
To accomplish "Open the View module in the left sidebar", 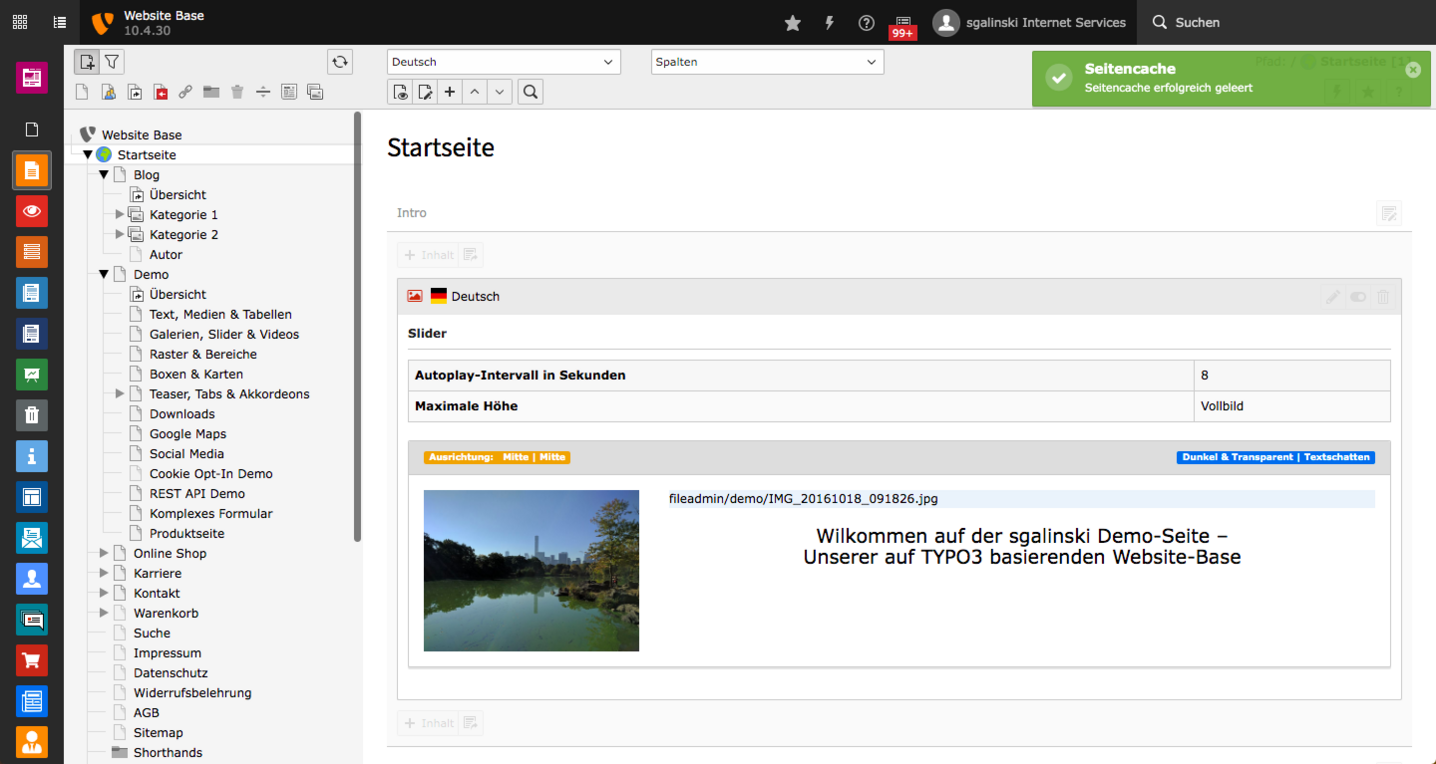I will (x=31, y=211).
